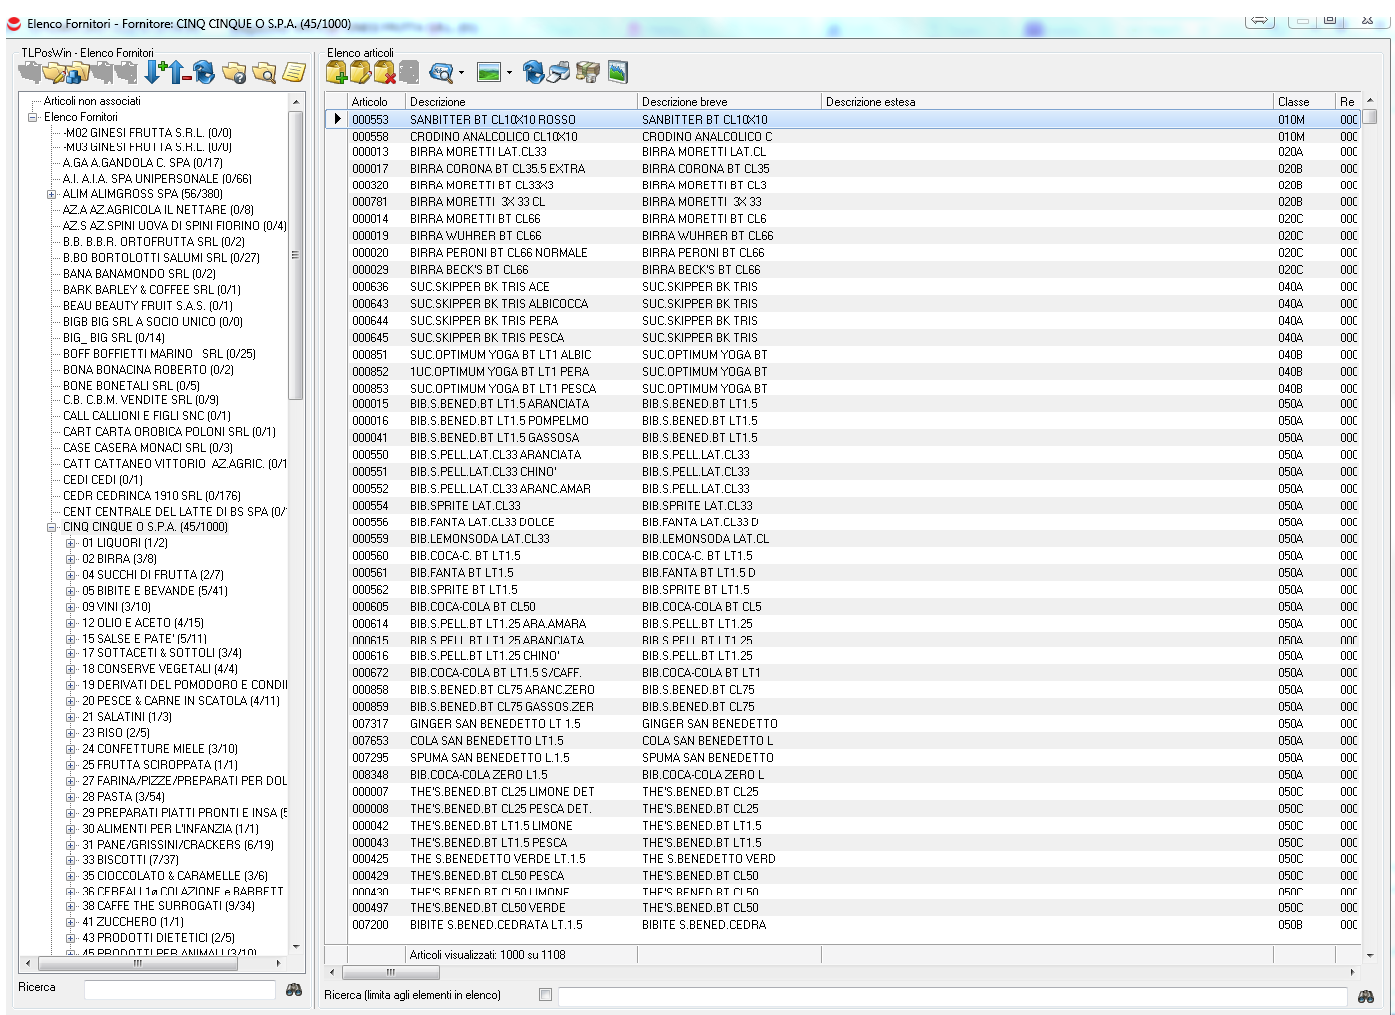Screen dimensions: 1395x1015
Task: Click binoculars button next to supplier Ricerca field
Action: tap(294, 989)
